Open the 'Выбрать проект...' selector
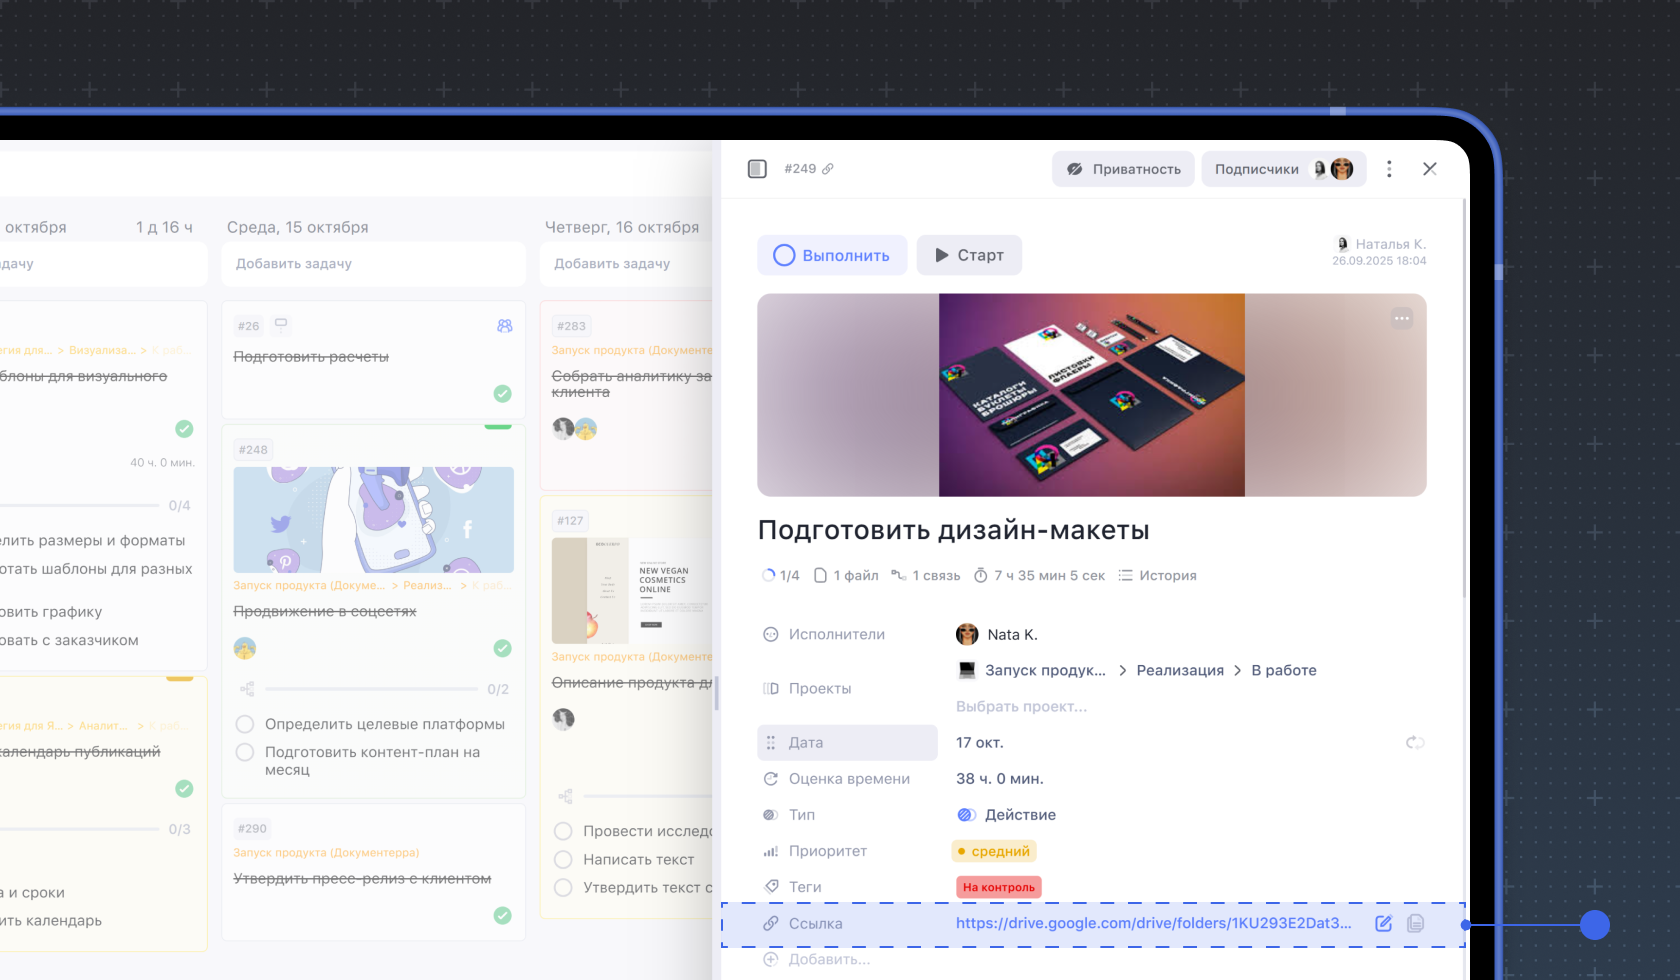Screen dimensions: 1680x980 pyautogui.click(x=1021, y=707)
